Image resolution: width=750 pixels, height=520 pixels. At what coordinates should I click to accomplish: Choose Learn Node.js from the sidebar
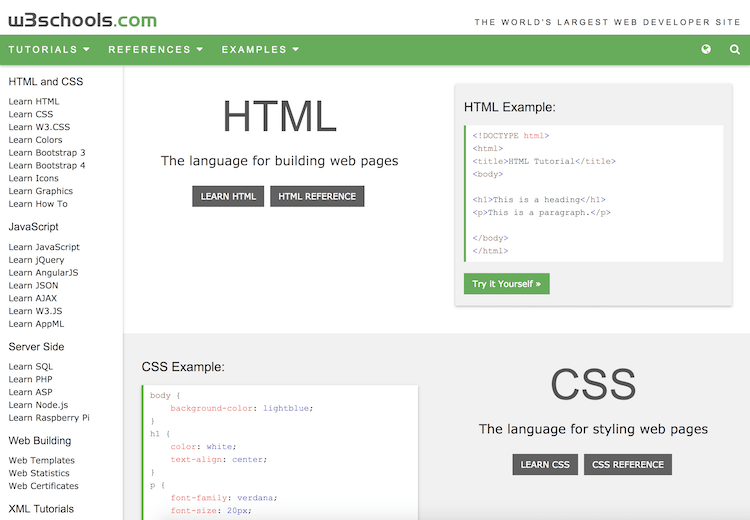(38, 405)
